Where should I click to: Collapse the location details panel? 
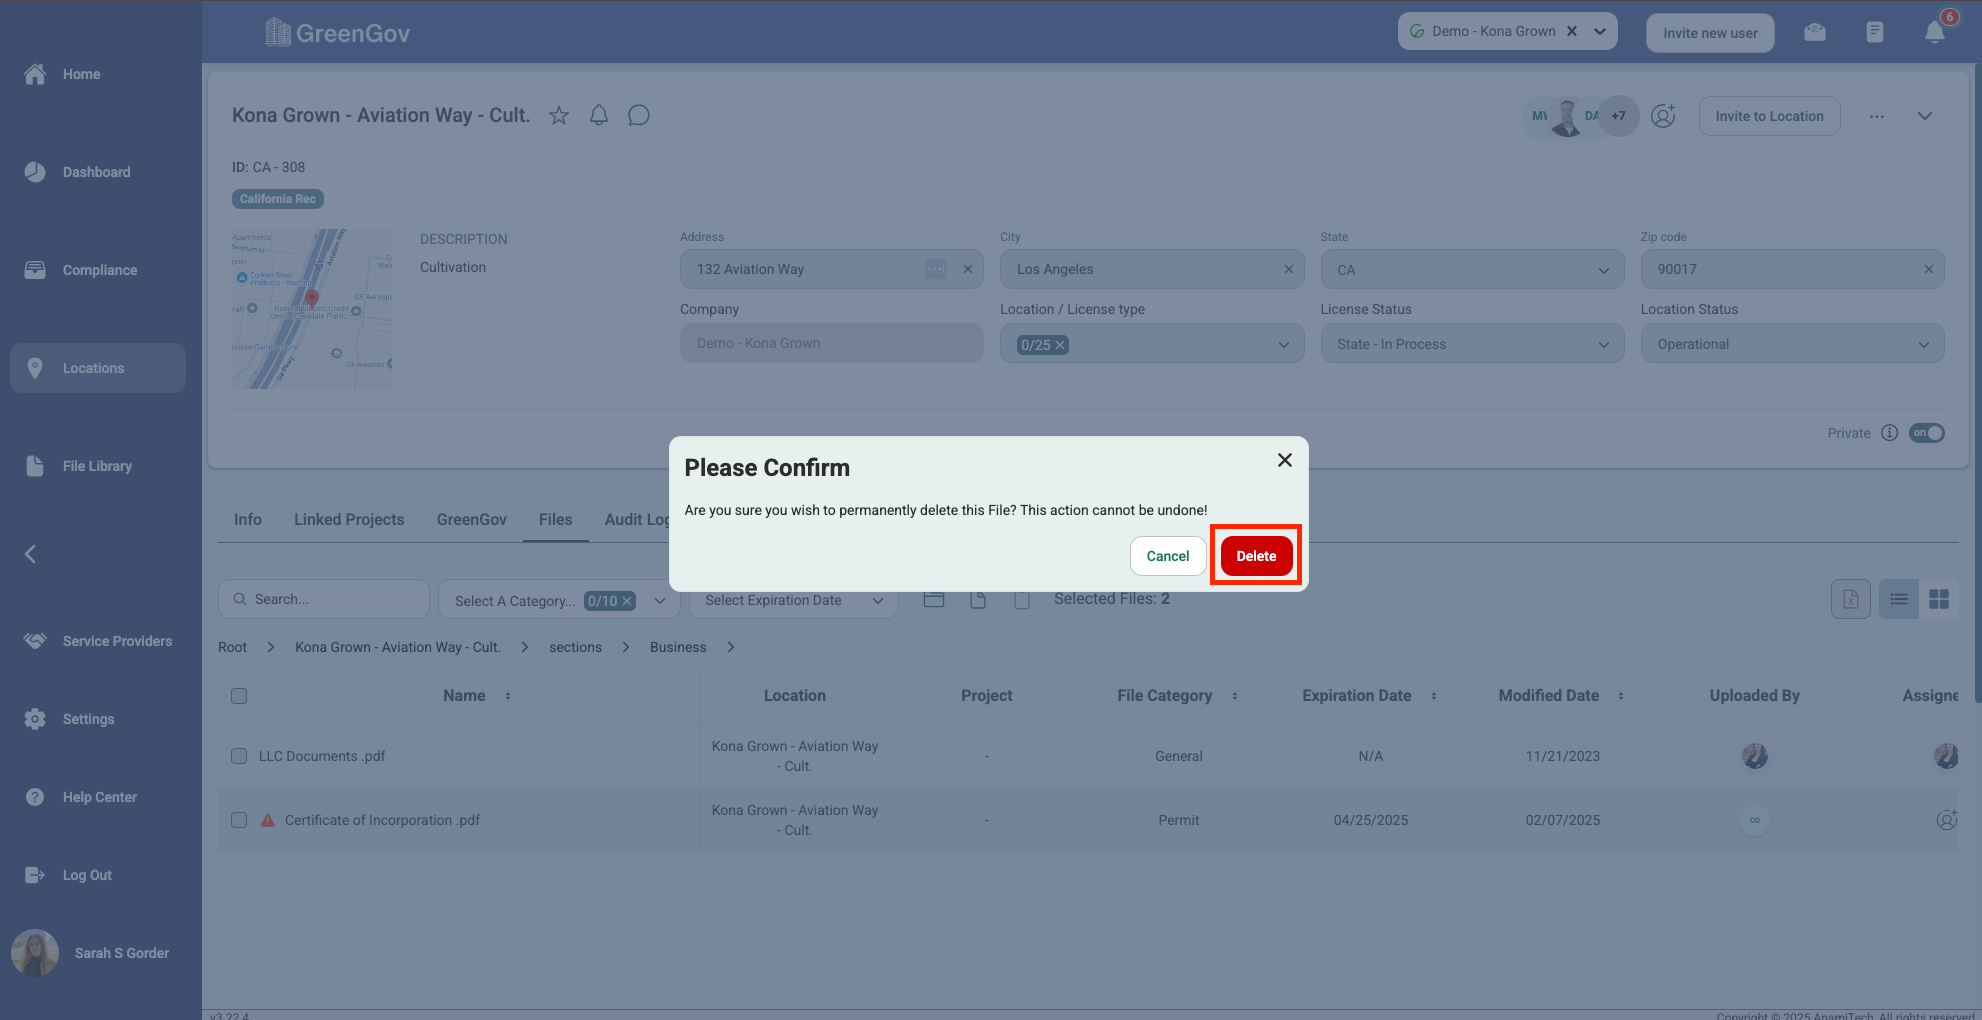pos(1925,116)
